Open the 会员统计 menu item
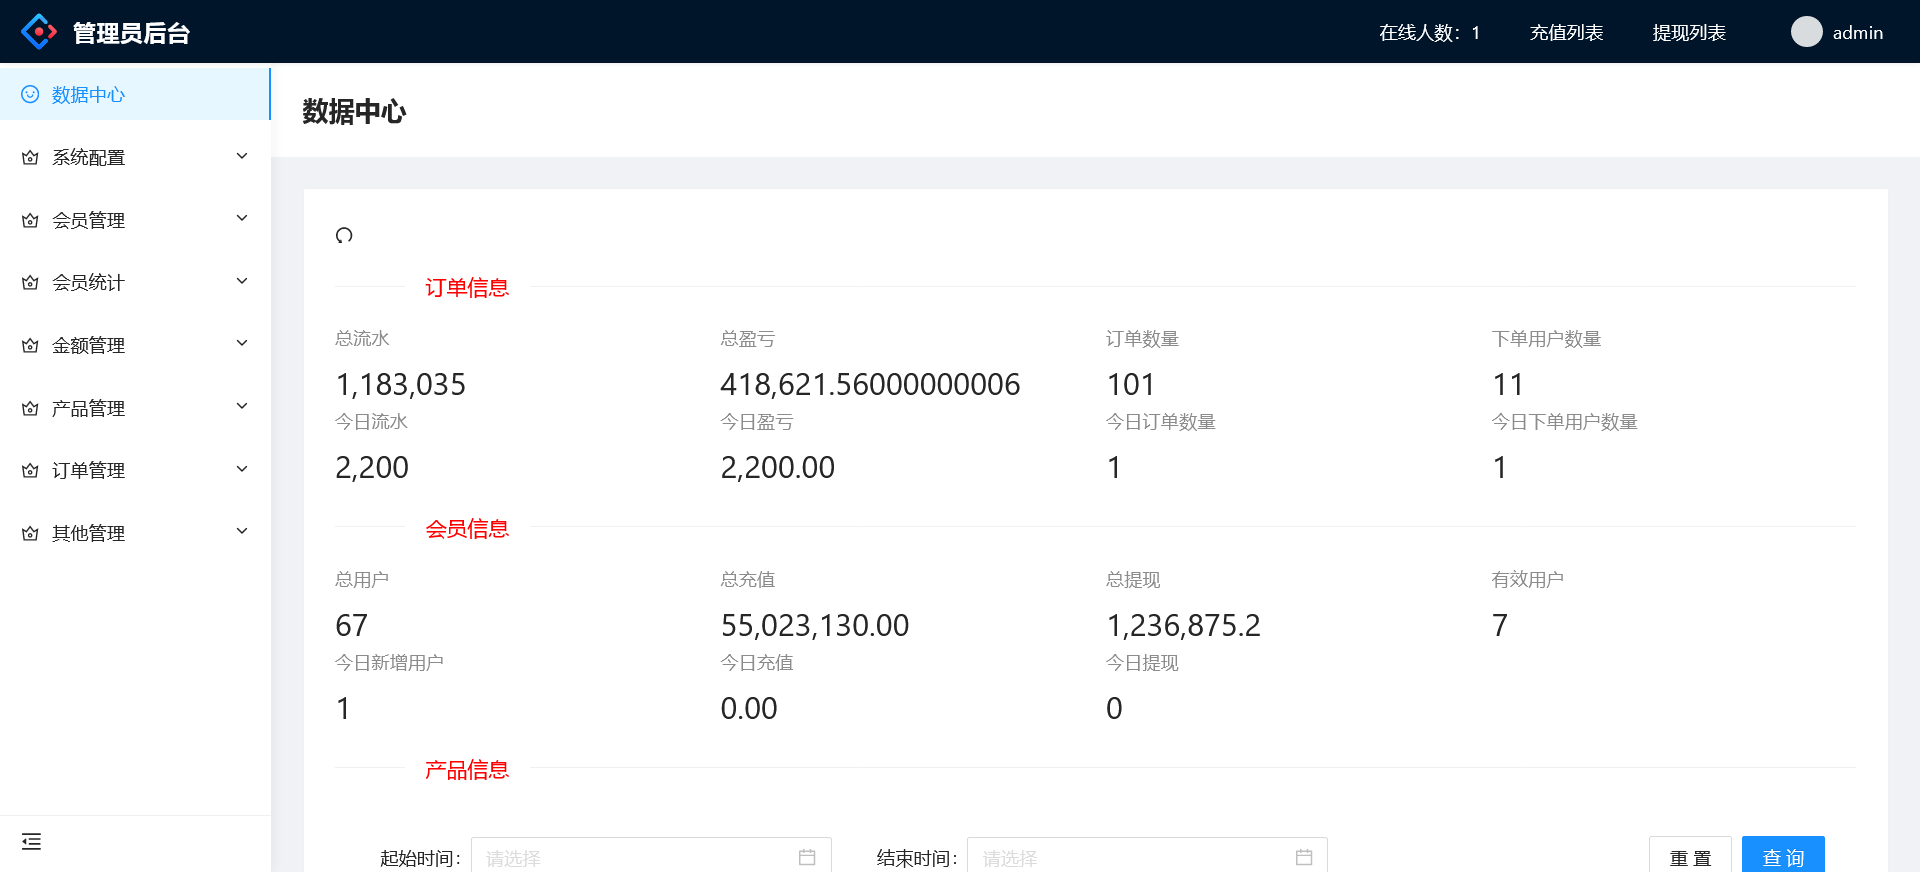Image resolution: width=1920 pixels, height=872 pixels. point(88,283)
